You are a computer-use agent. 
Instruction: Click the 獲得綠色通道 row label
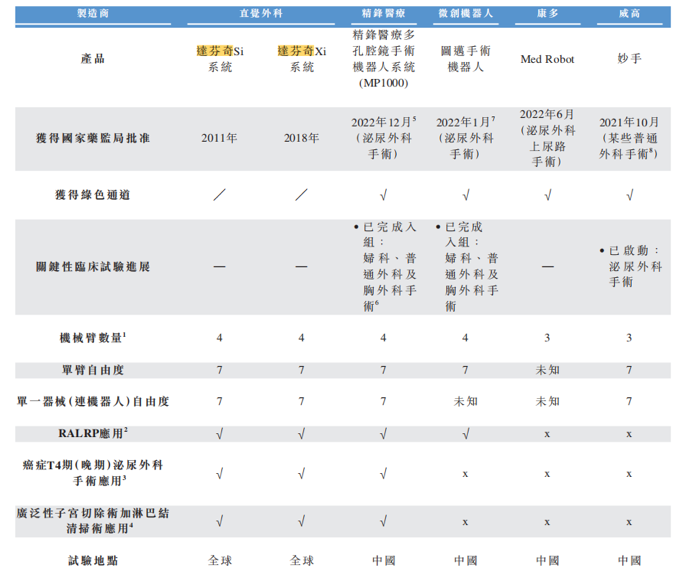[93, 195]
